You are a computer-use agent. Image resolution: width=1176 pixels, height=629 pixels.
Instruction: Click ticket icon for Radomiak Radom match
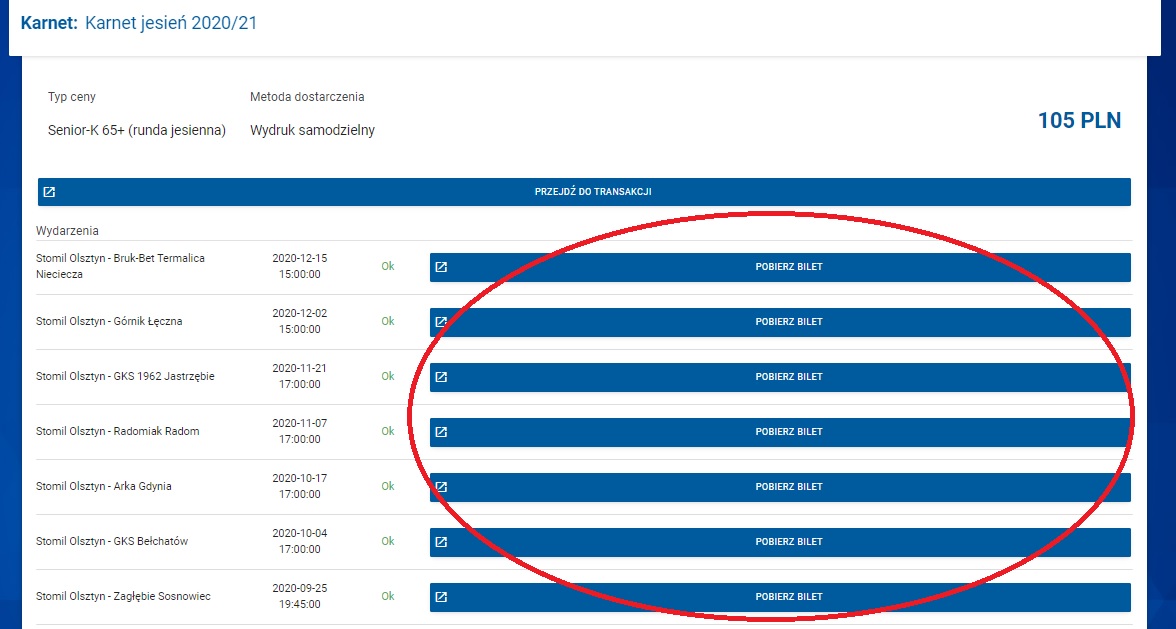(441, 432)
